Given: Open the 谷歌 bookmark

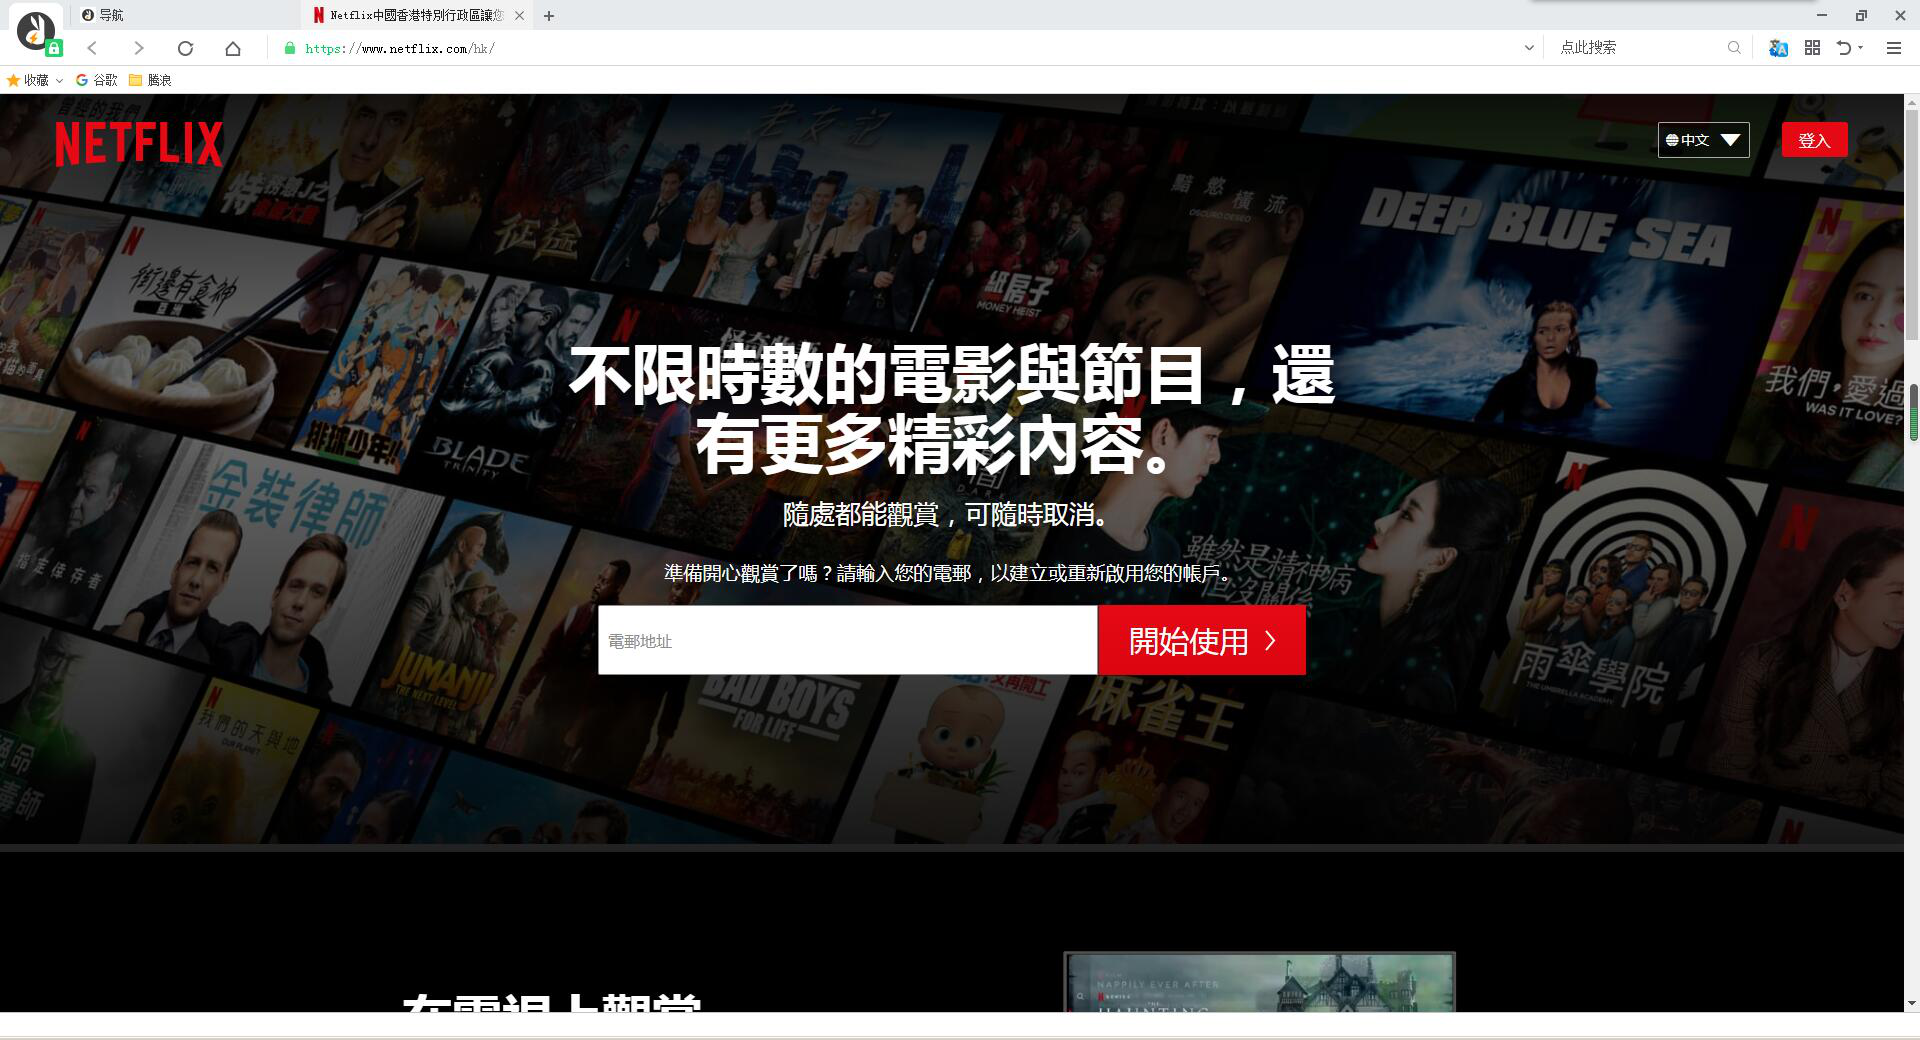Looking at the screenshot, I should (97, 80).
